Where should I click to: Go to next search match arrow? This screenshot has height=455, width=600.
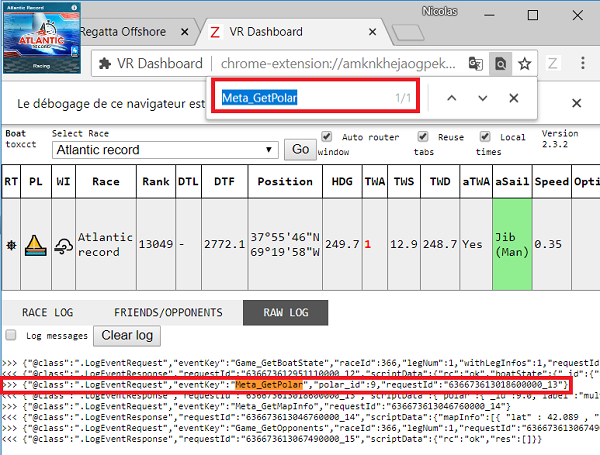point(483,98)
